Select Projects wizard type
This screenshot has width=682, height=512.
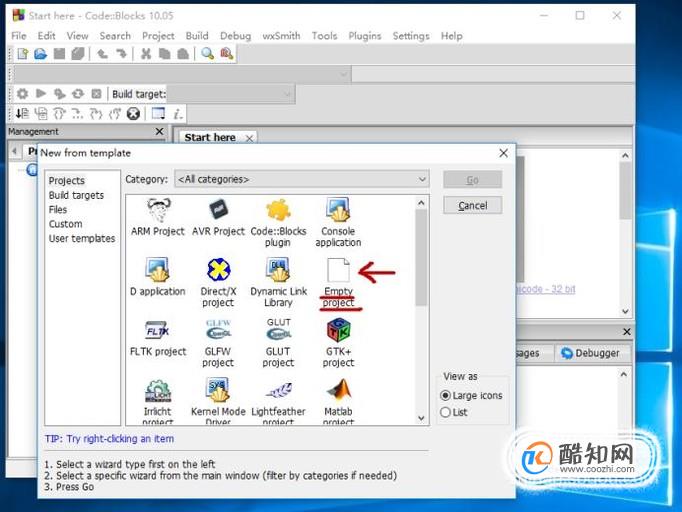(x=67, y=181)
